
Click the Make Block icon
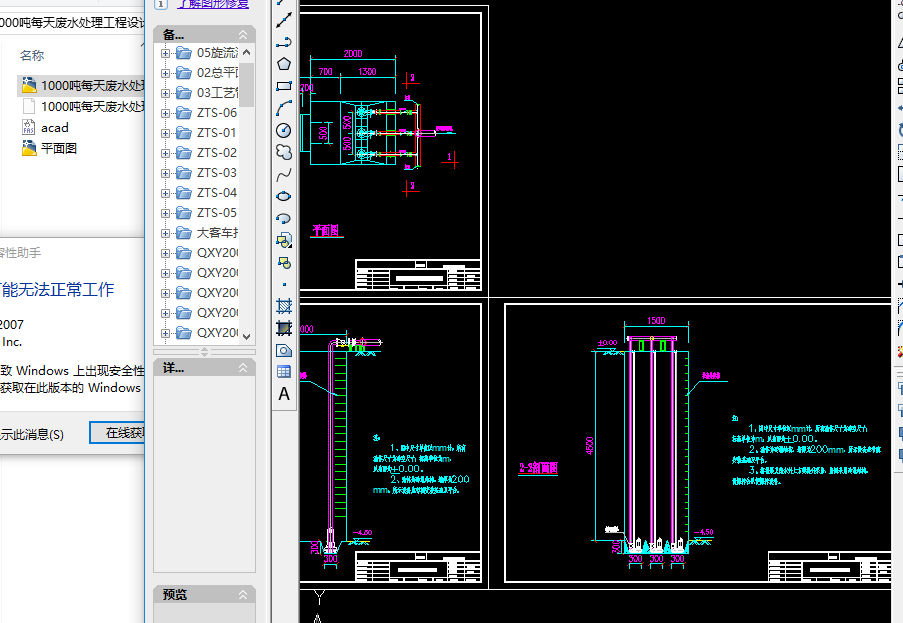[284, 263]
